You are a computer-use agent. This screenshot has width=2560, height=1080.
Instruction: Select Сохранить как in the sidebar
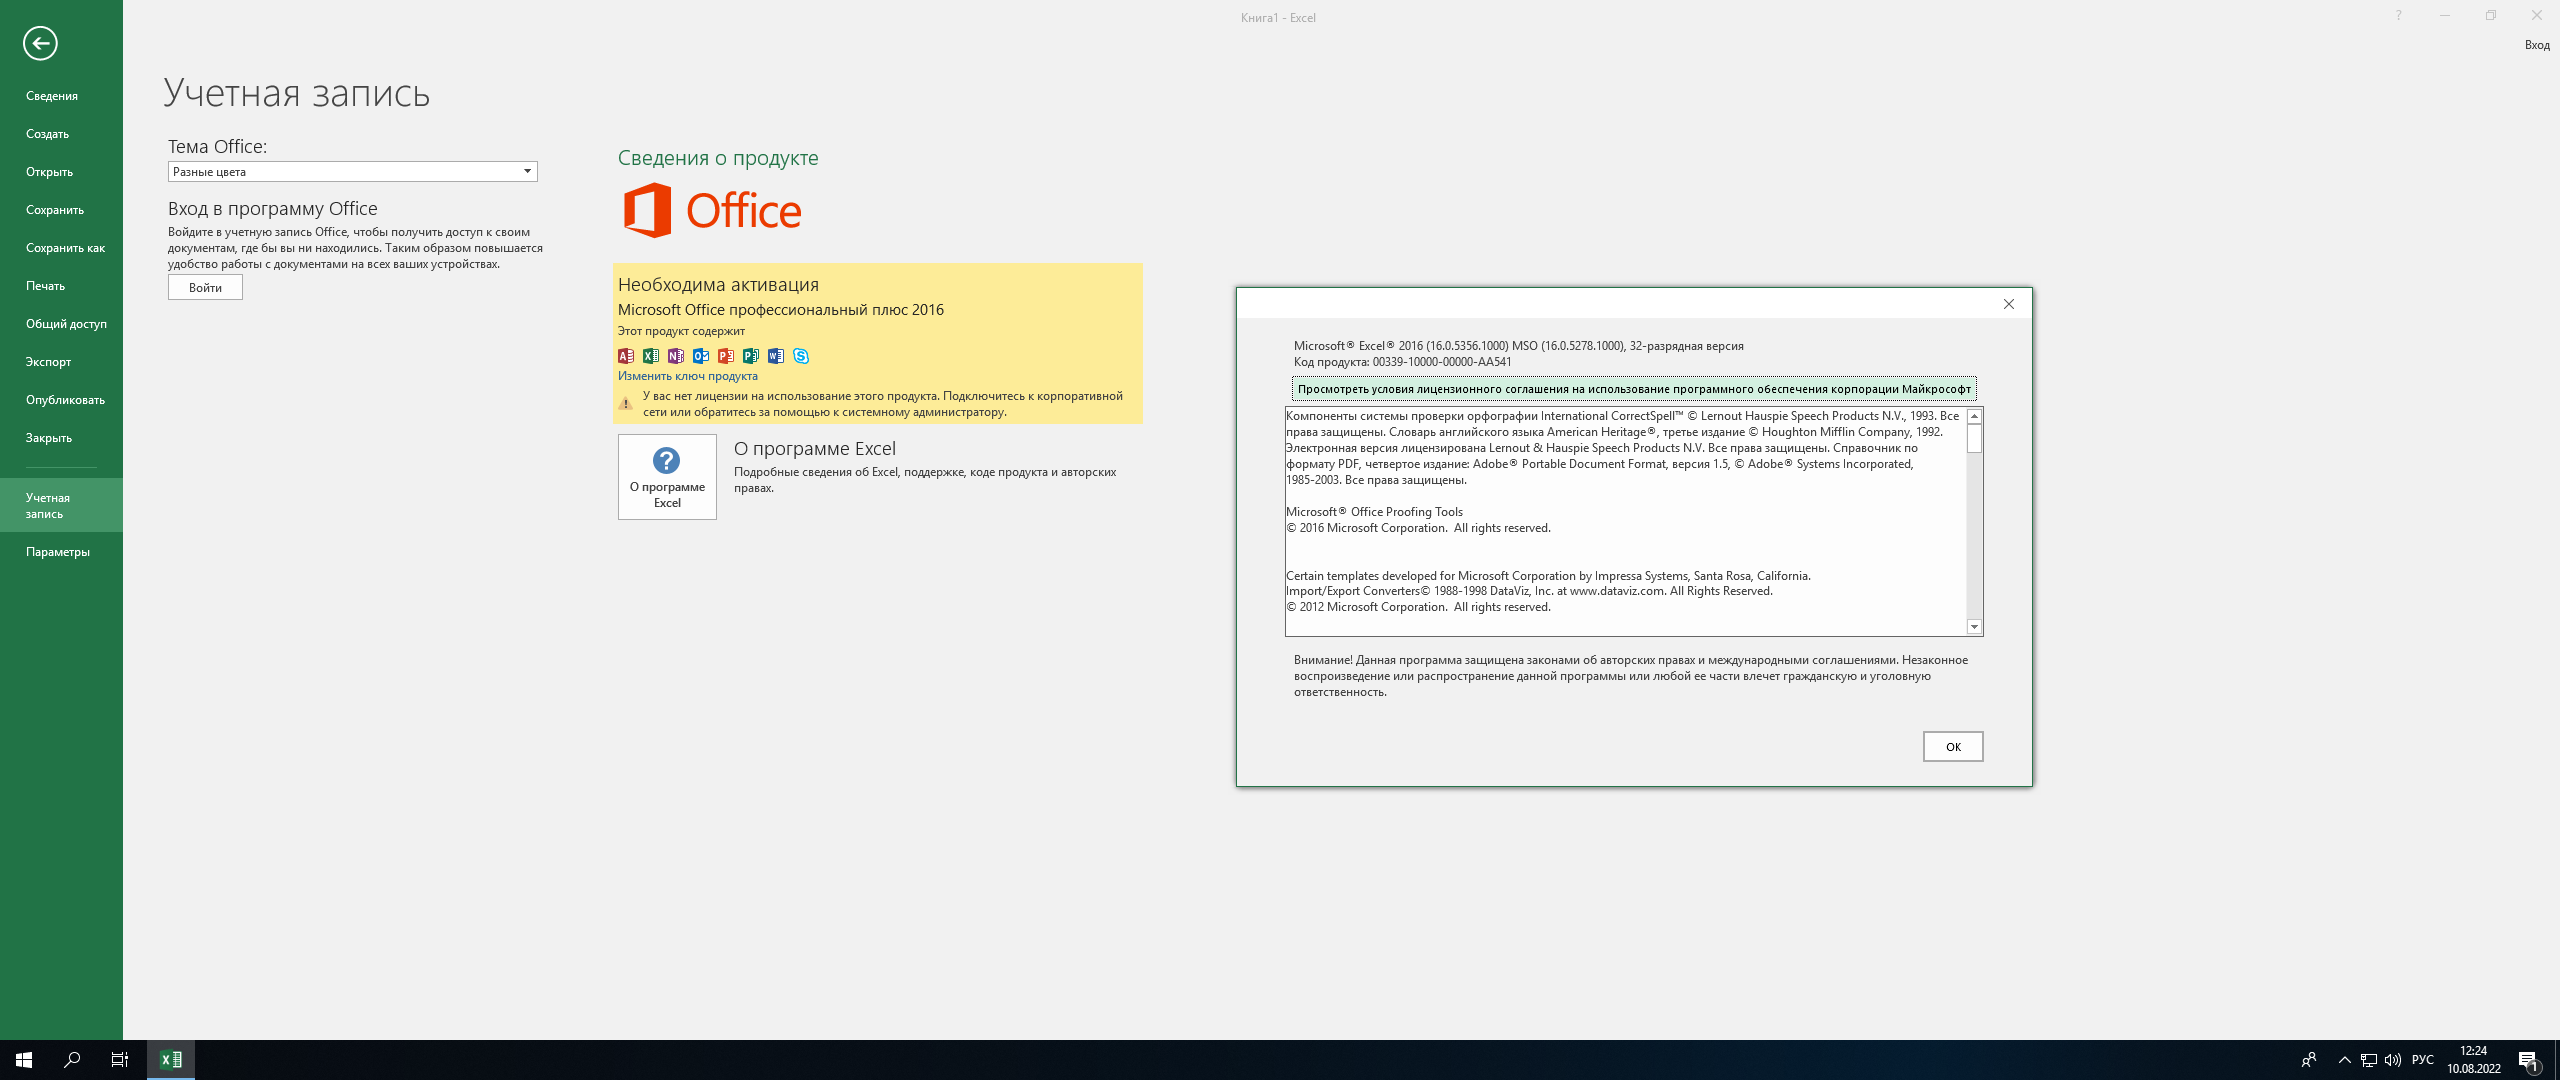pos(61,248)
